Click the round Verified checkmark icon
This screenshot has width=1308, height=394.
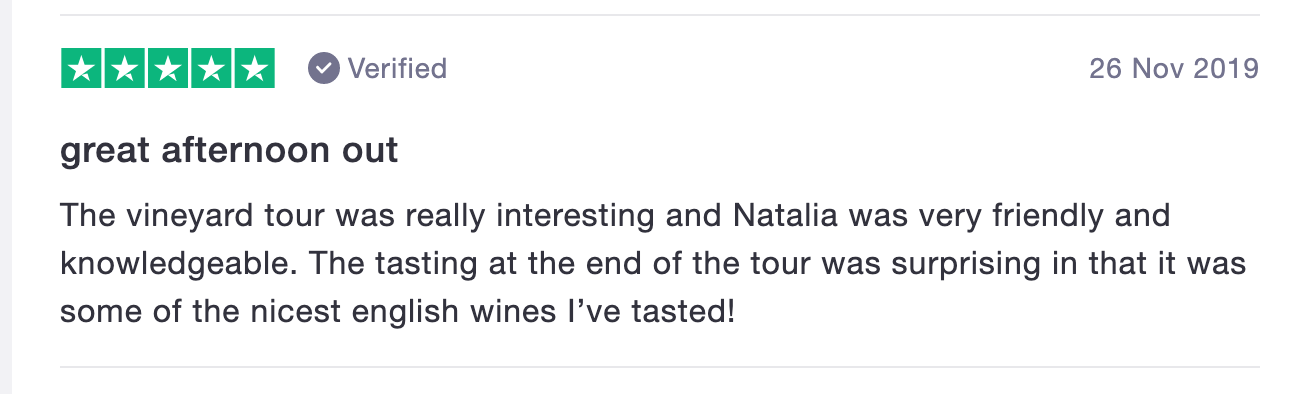(323, 69)
